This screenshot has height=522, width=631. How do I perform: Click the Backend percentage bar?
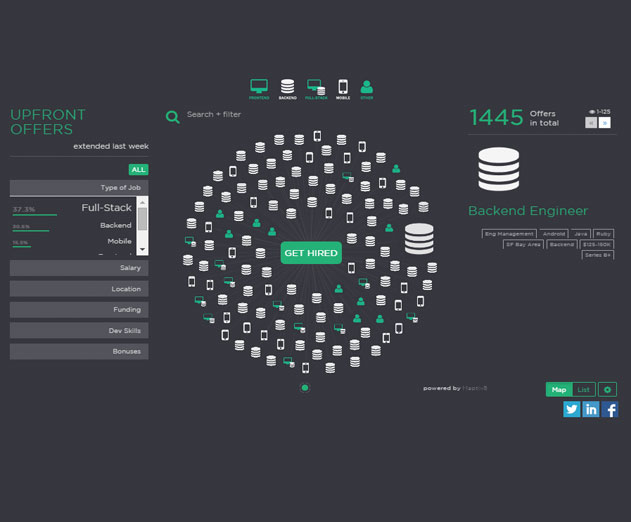[31, 231]
